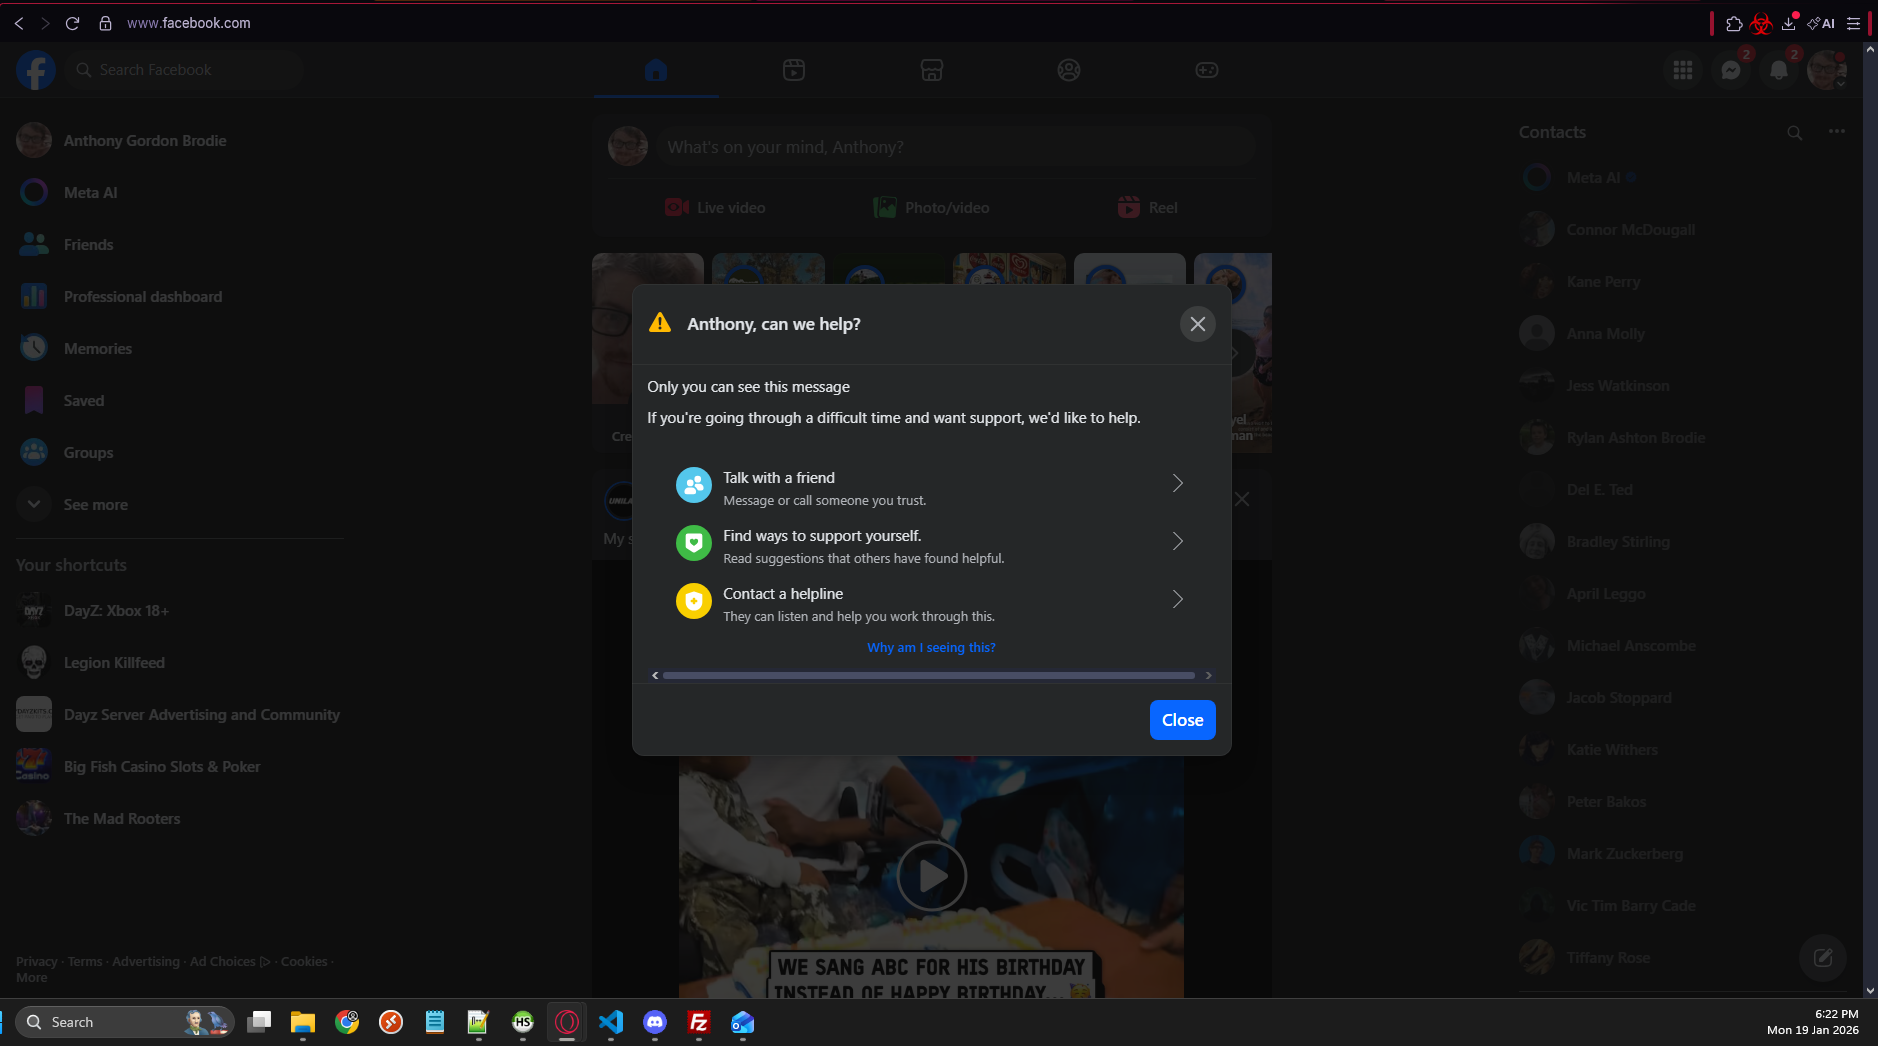
Task: Open the browser AI button
Action: point(1821,23)
